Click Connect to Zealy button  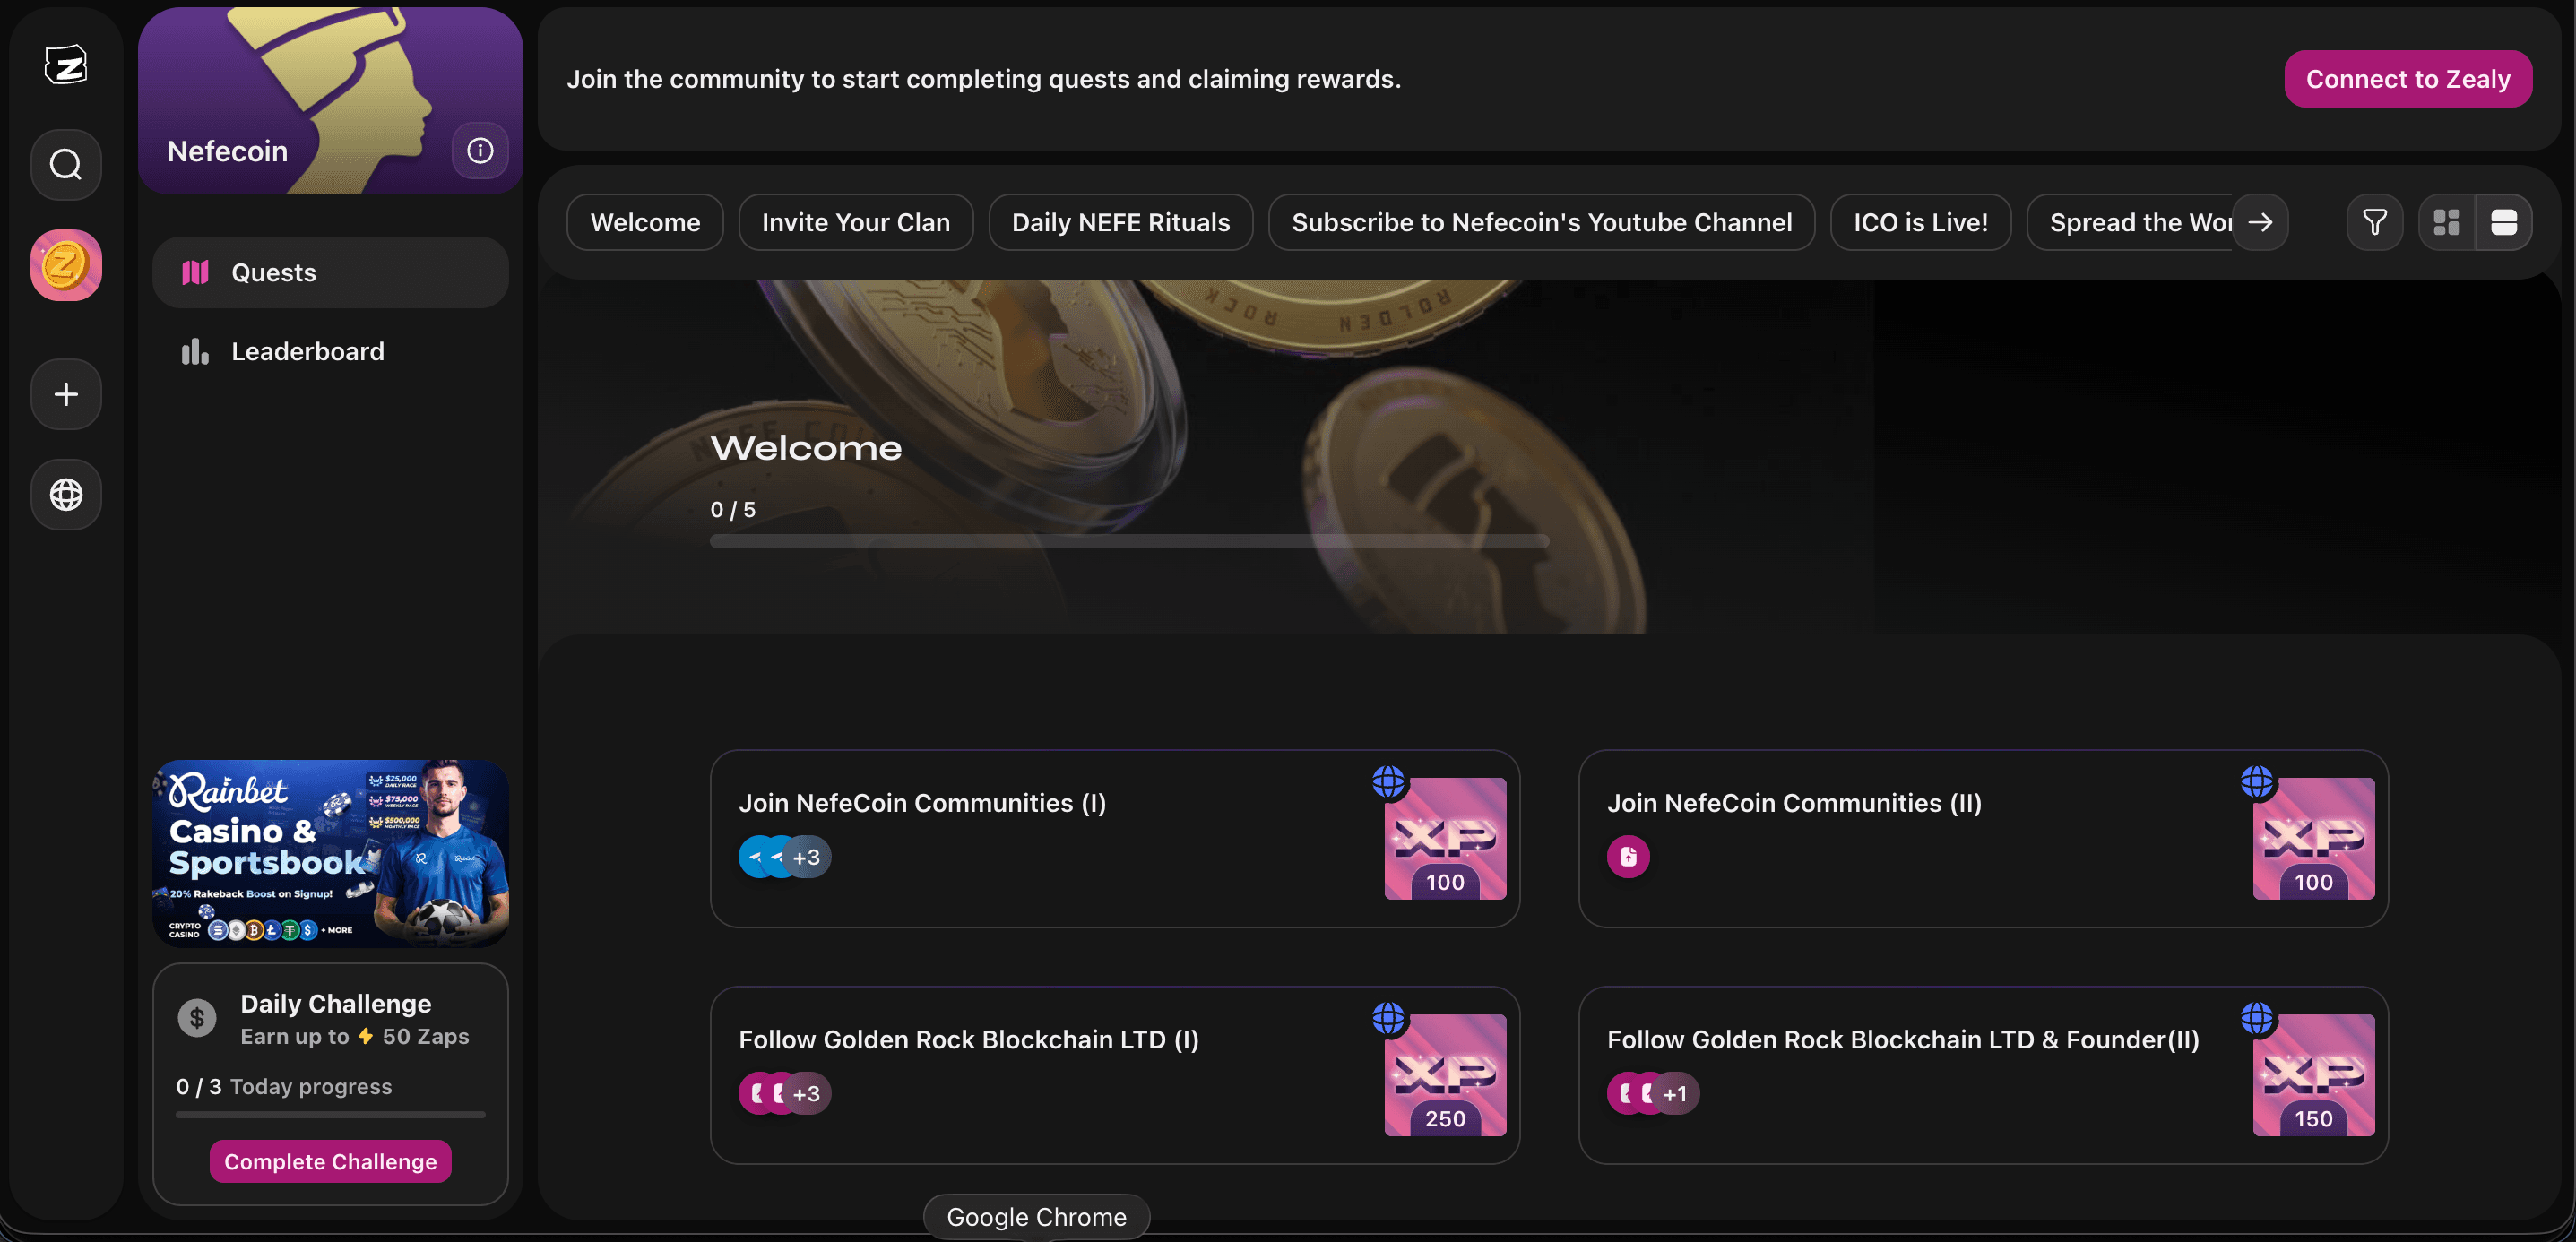point(2408,79)
